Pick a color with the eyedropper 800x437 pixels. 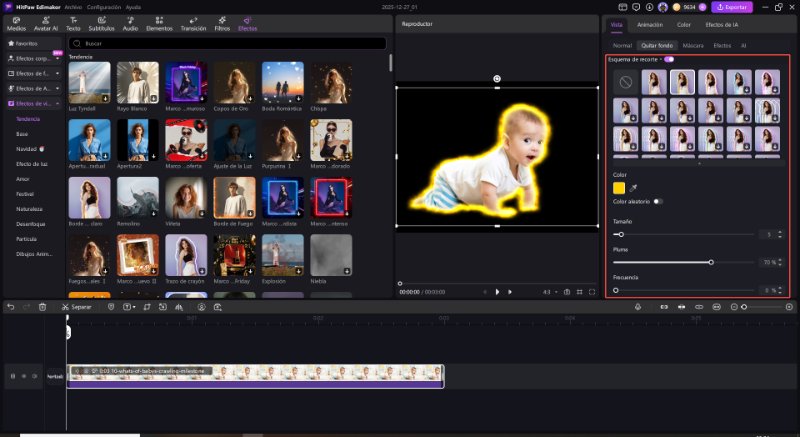(x=633, y=188)
